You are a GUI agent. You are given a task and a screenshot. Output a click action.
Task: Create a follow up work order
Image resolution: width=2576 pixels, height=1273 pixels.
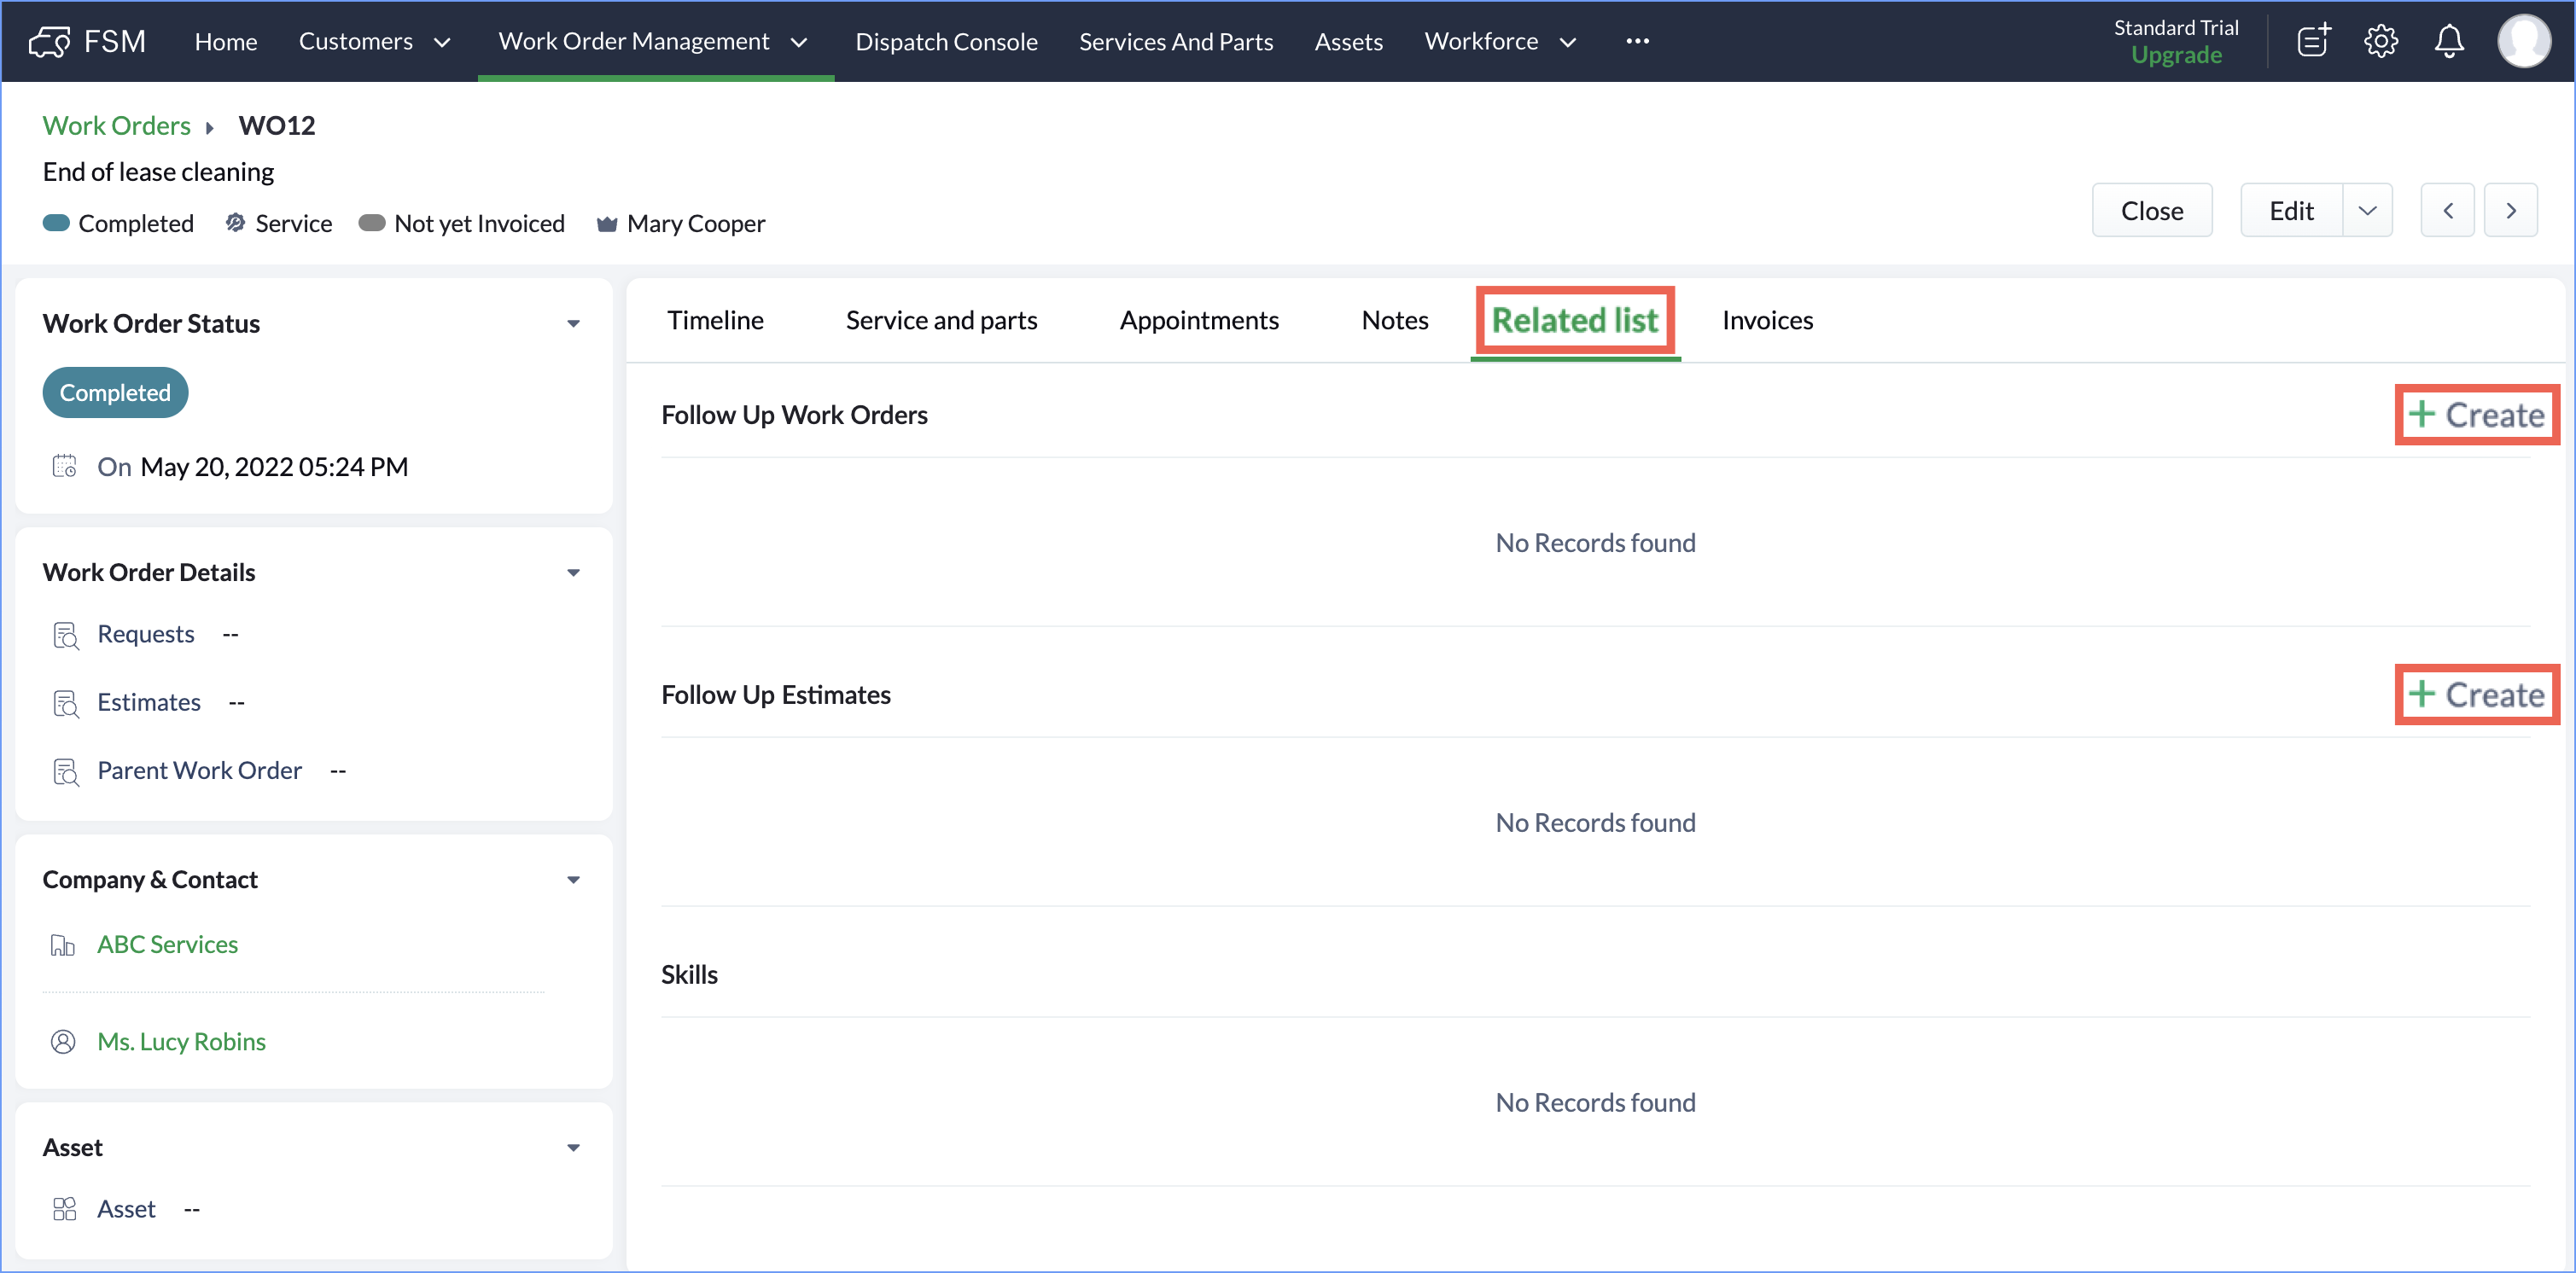click(2476, 415)
